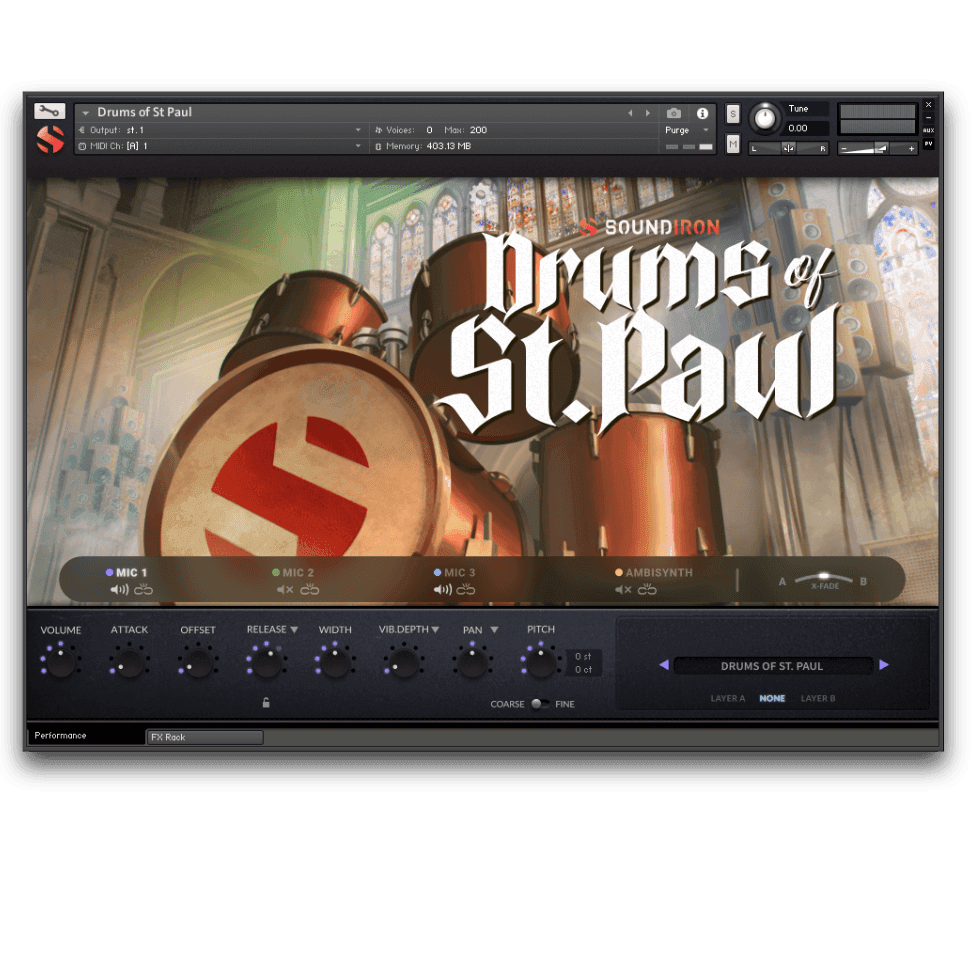Toggle the Coarse/Fine pitch switch

[539, 704]
